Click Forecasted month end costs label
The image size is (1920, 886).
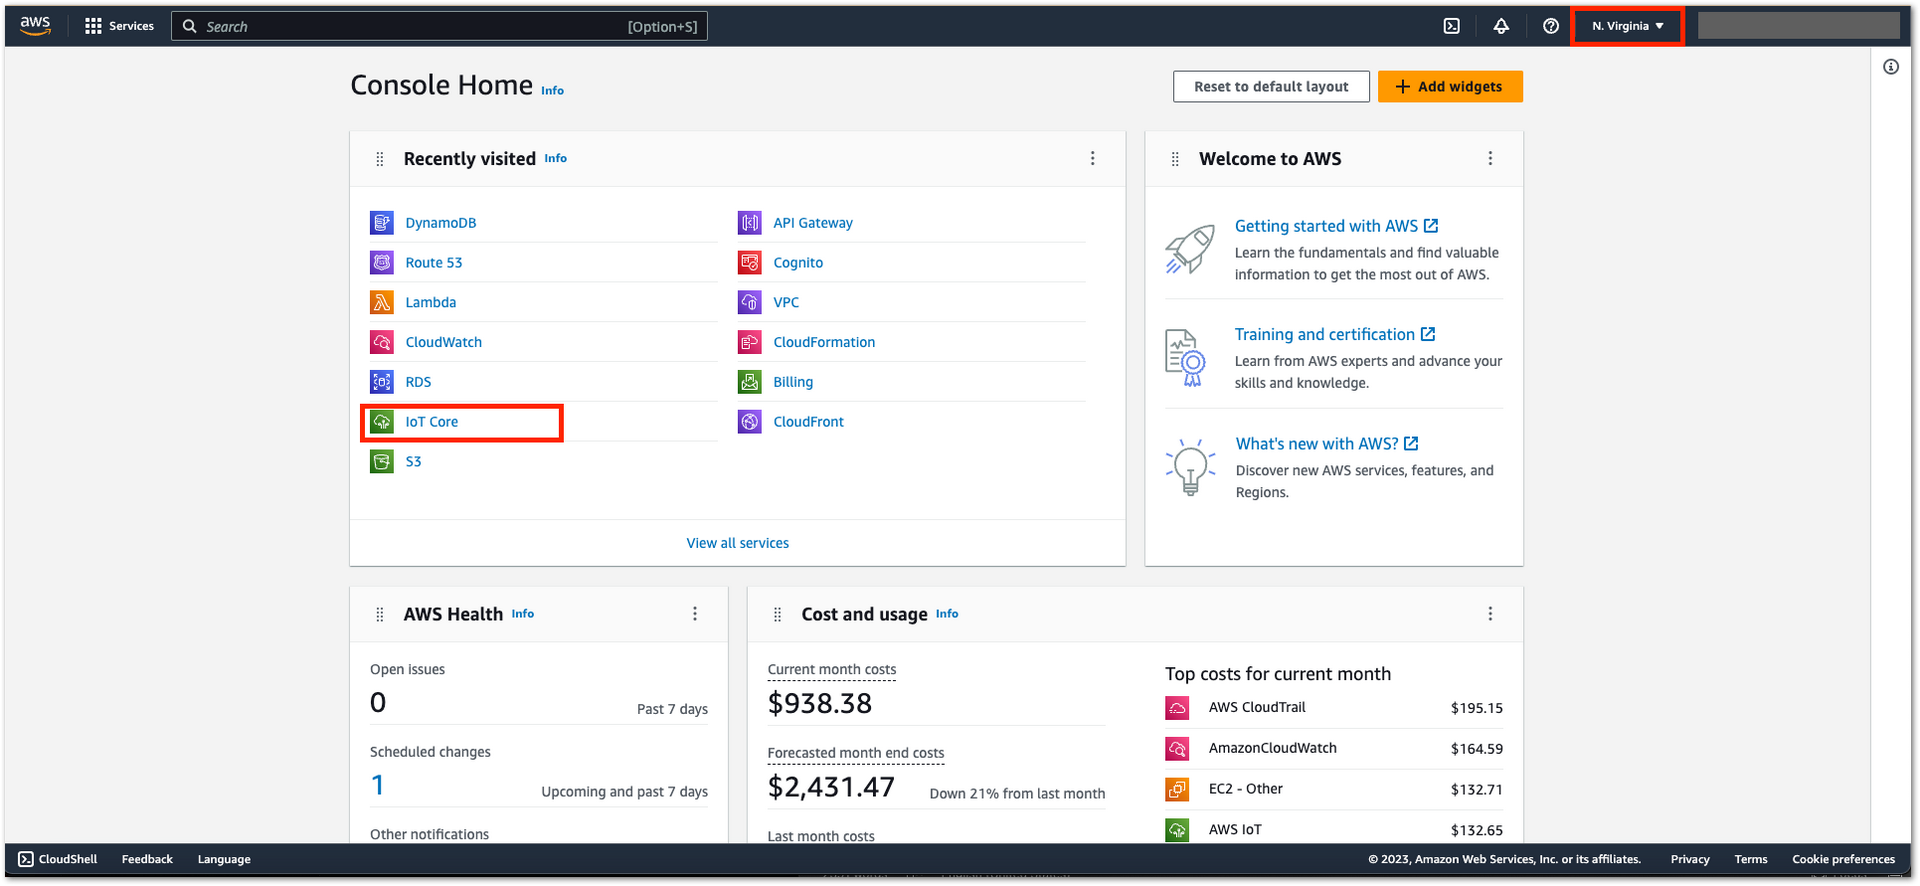click(855, 753)
